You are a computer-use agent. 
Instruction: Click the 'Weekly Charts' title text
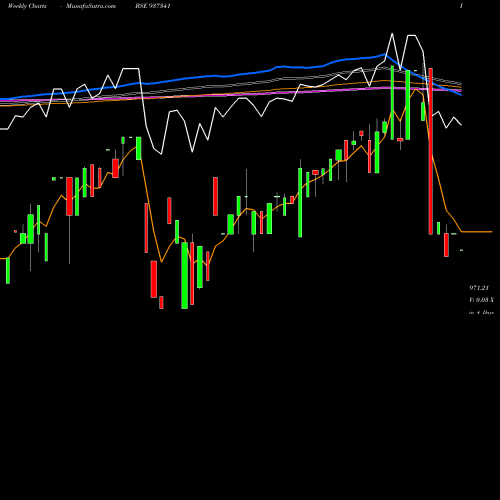click(x=27, y=6)
